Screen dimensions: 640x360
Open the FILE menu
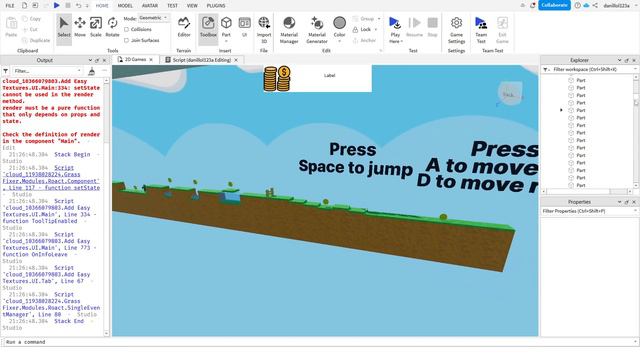(10, 6)
